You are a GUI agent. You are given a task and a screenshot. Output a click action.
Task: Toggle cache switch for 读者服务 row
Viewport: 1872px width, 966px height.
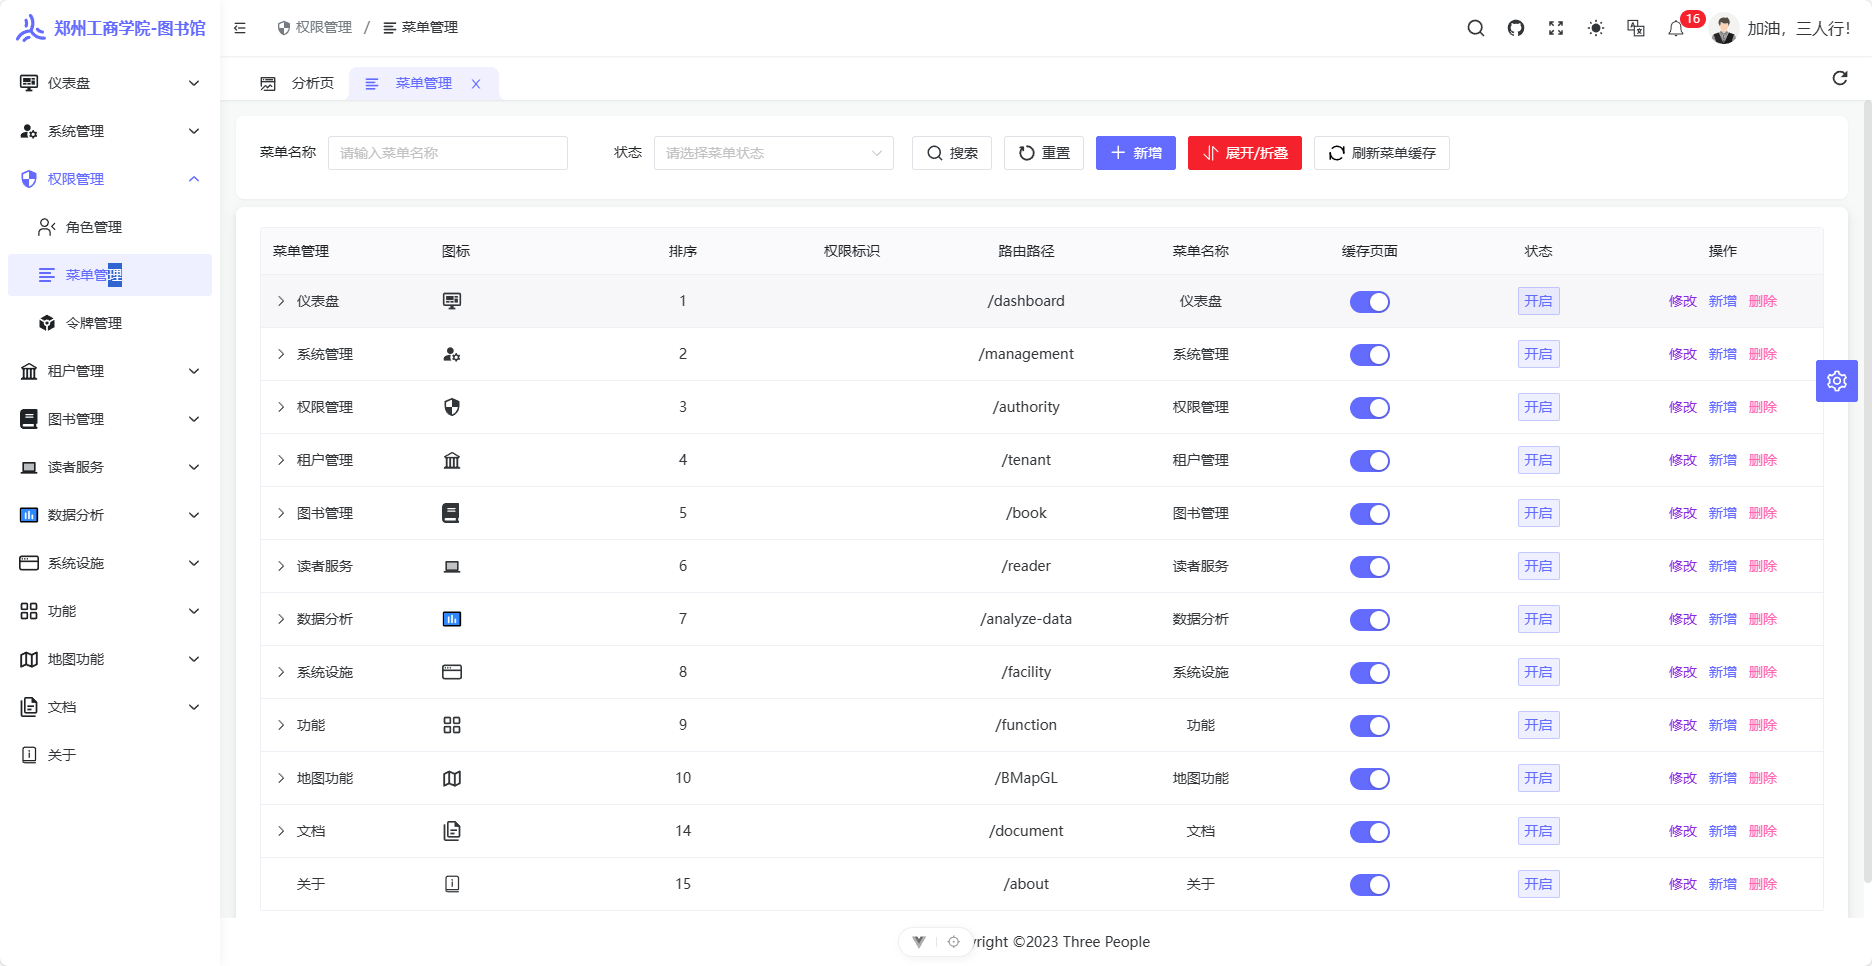(1370, 567)
